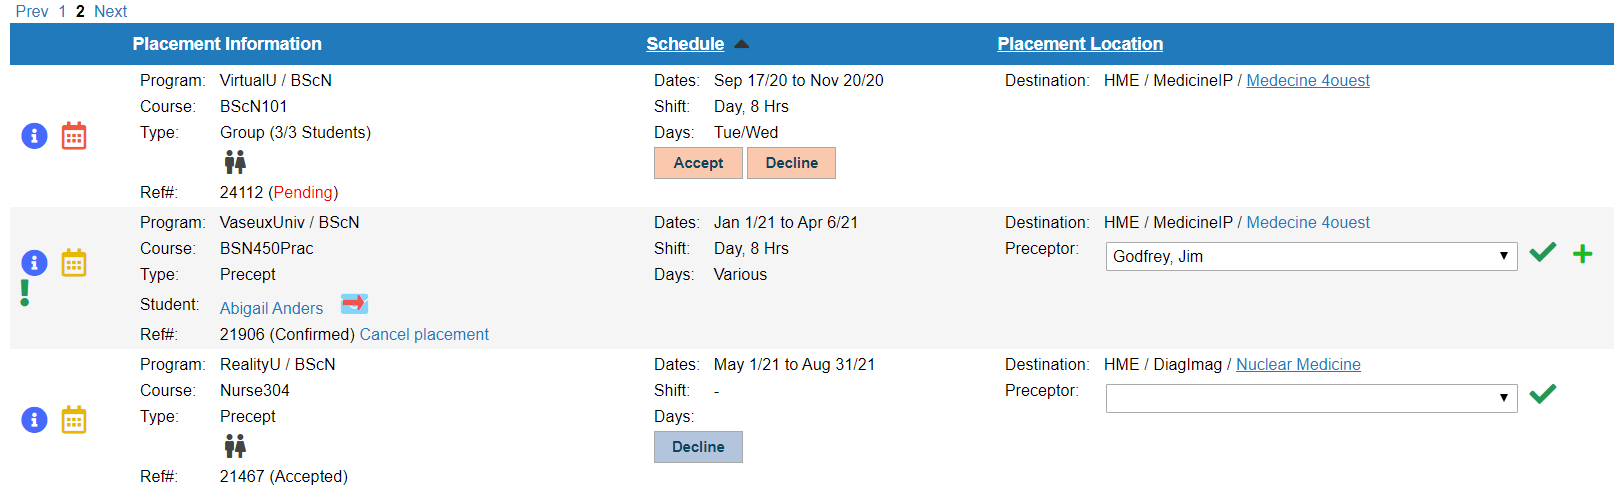
Task: Open empty preceptor dropdown for Nuclear Medicine
Action: coord(1311,398)
